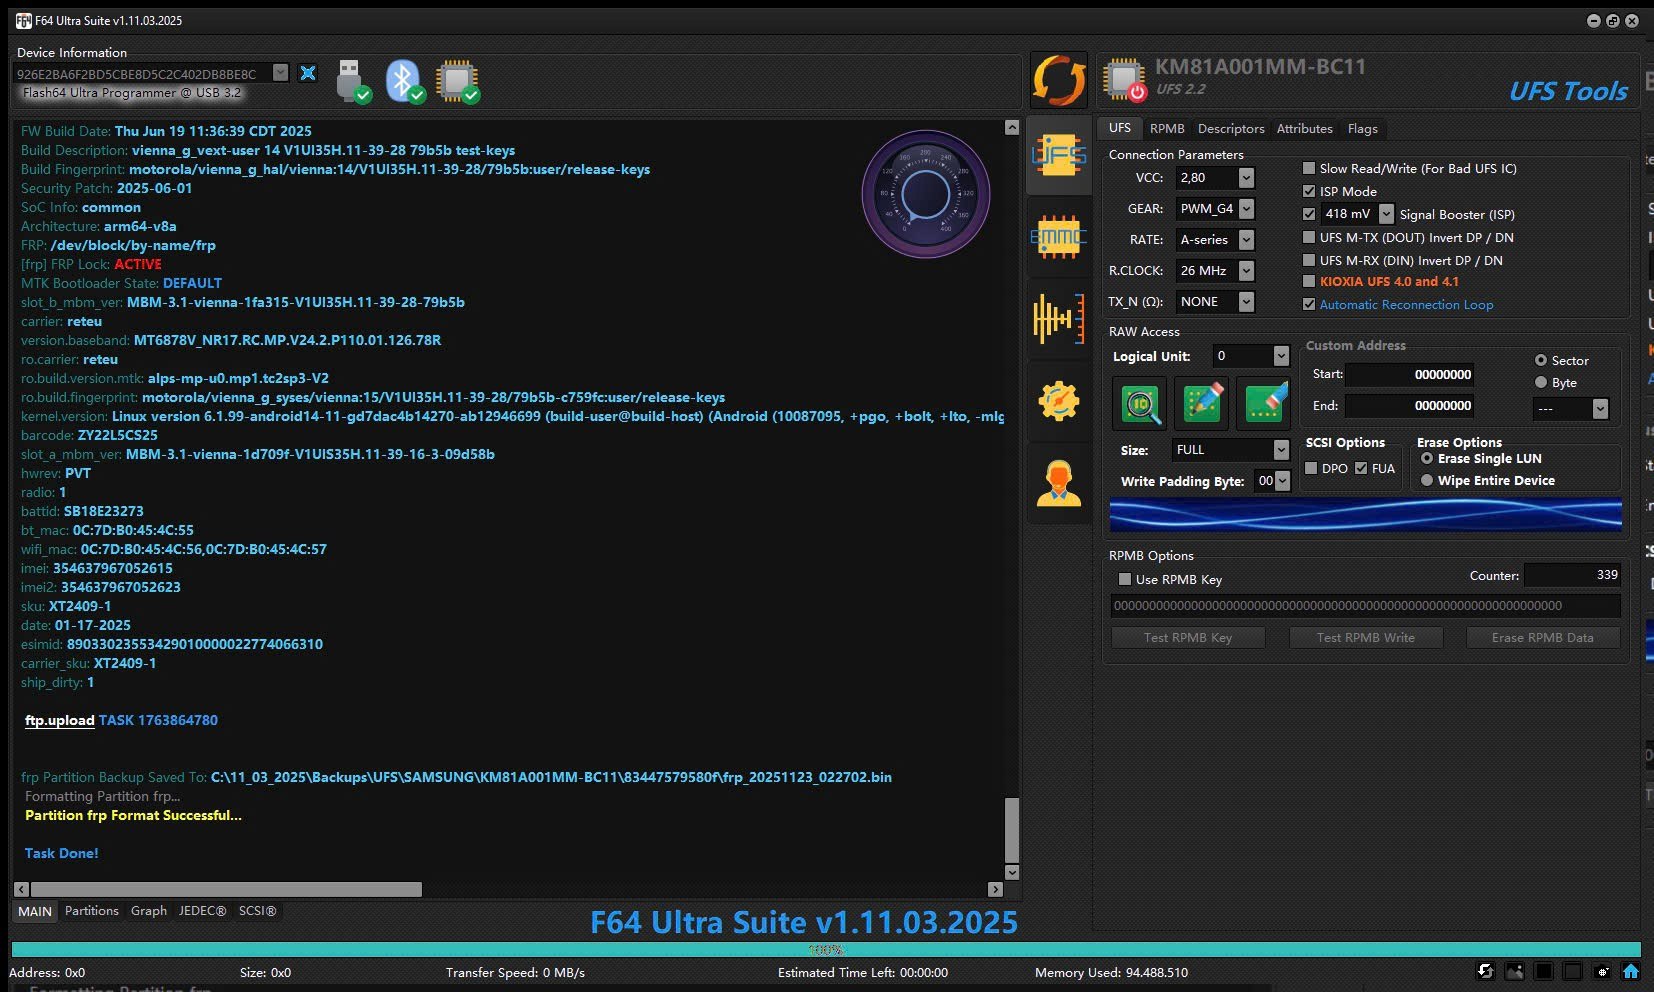The height and width of the screenshot is (992, 1654).
Task: Open the VCC voltage dropdown
Action: (1246, 177)
